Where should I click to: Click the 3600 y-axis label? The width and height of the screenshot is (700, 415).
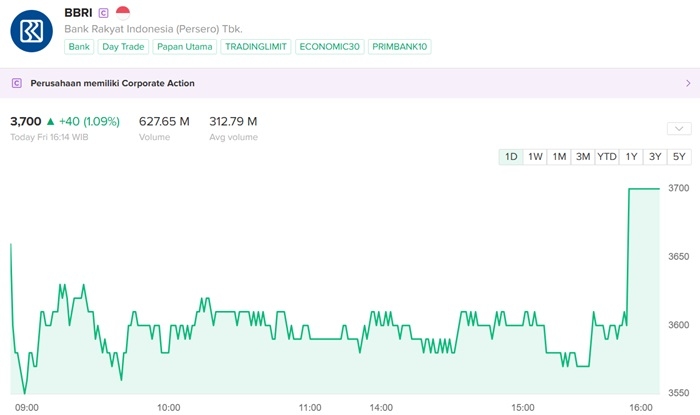(x=679, y=325)
